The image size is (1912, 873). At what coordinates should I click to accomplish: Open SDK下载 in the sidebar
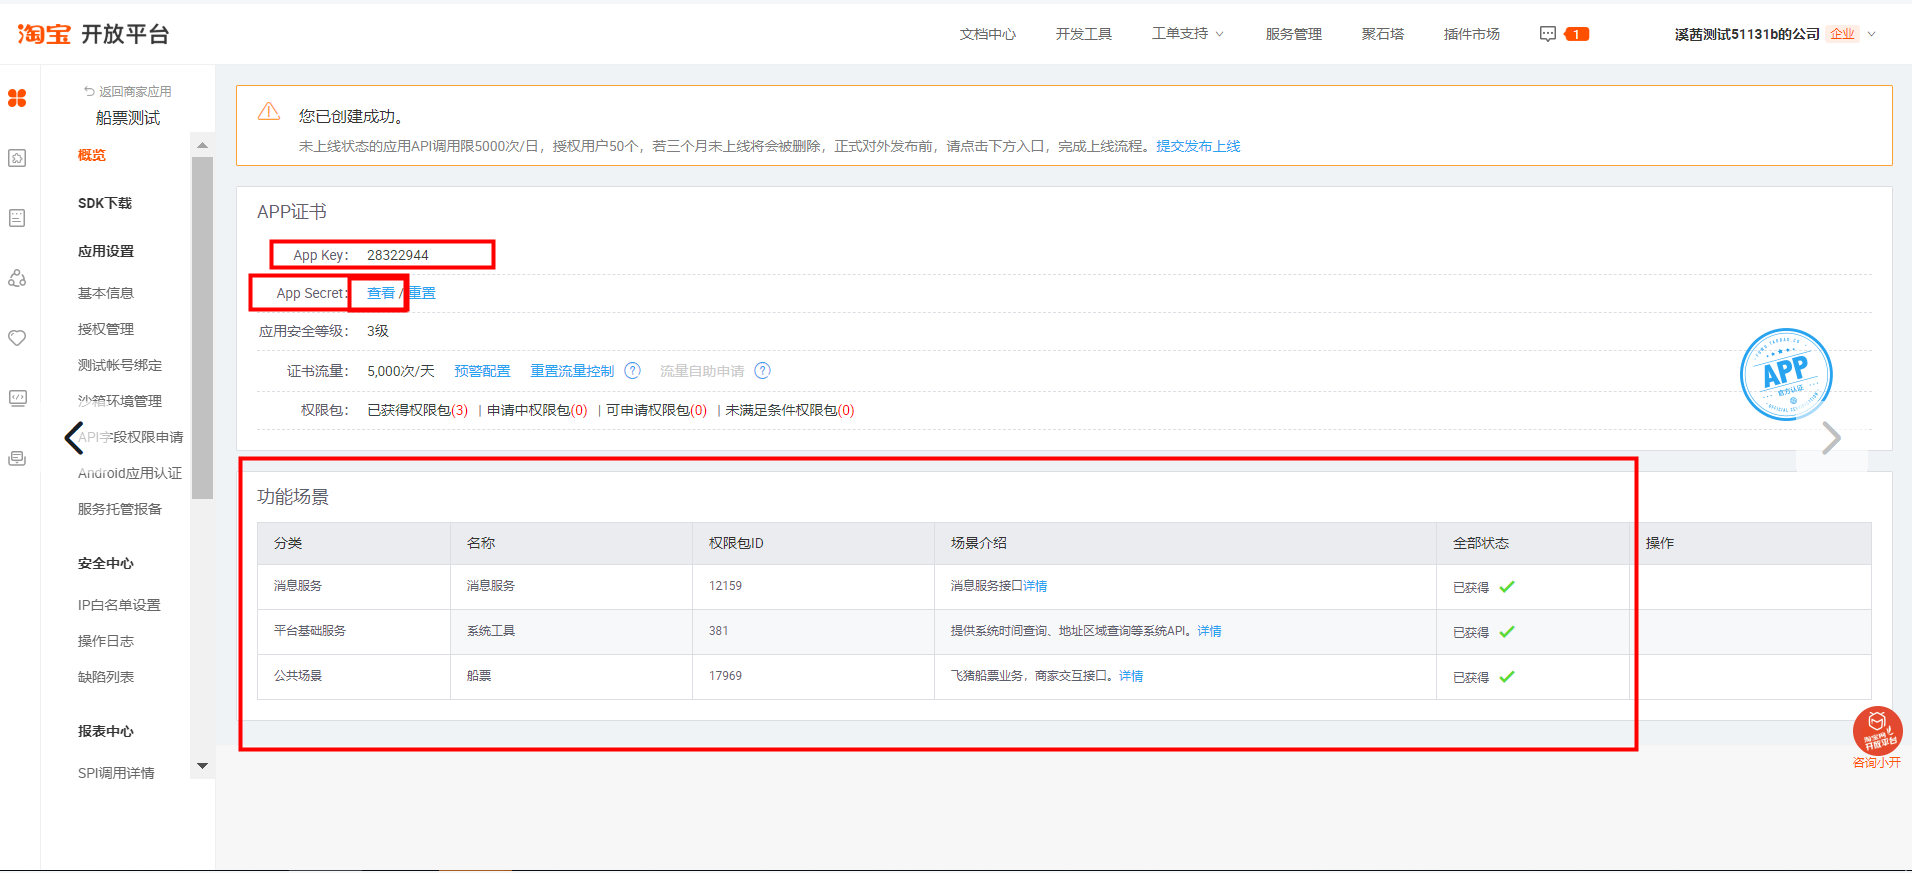[x=105, y=203]
